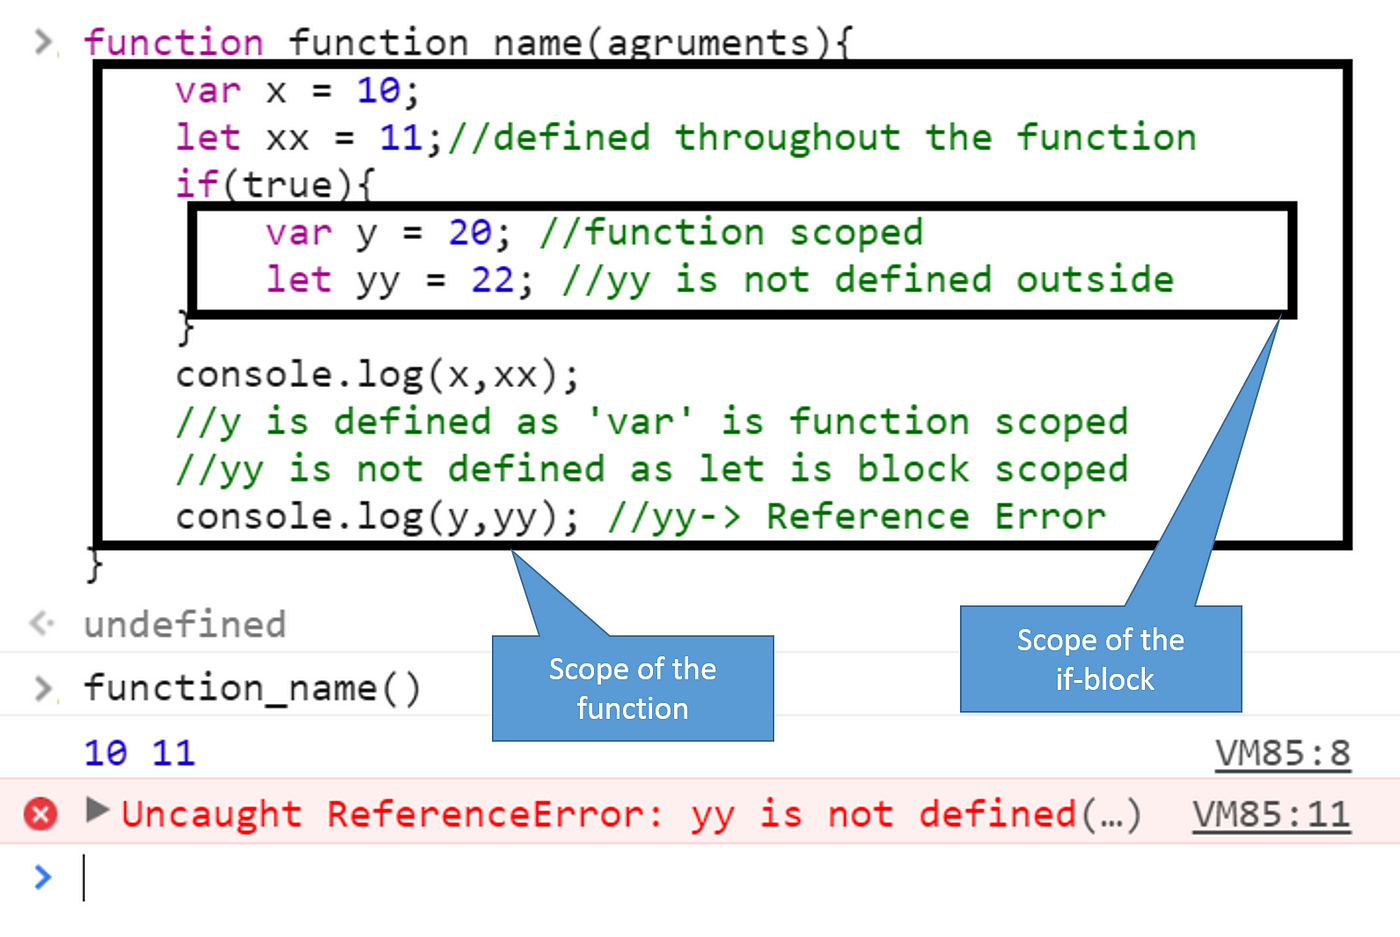Image resolution: width=1400 pixels, height=937 pixels.
Task: Click the 'if(true){' line
Action: 275,185
